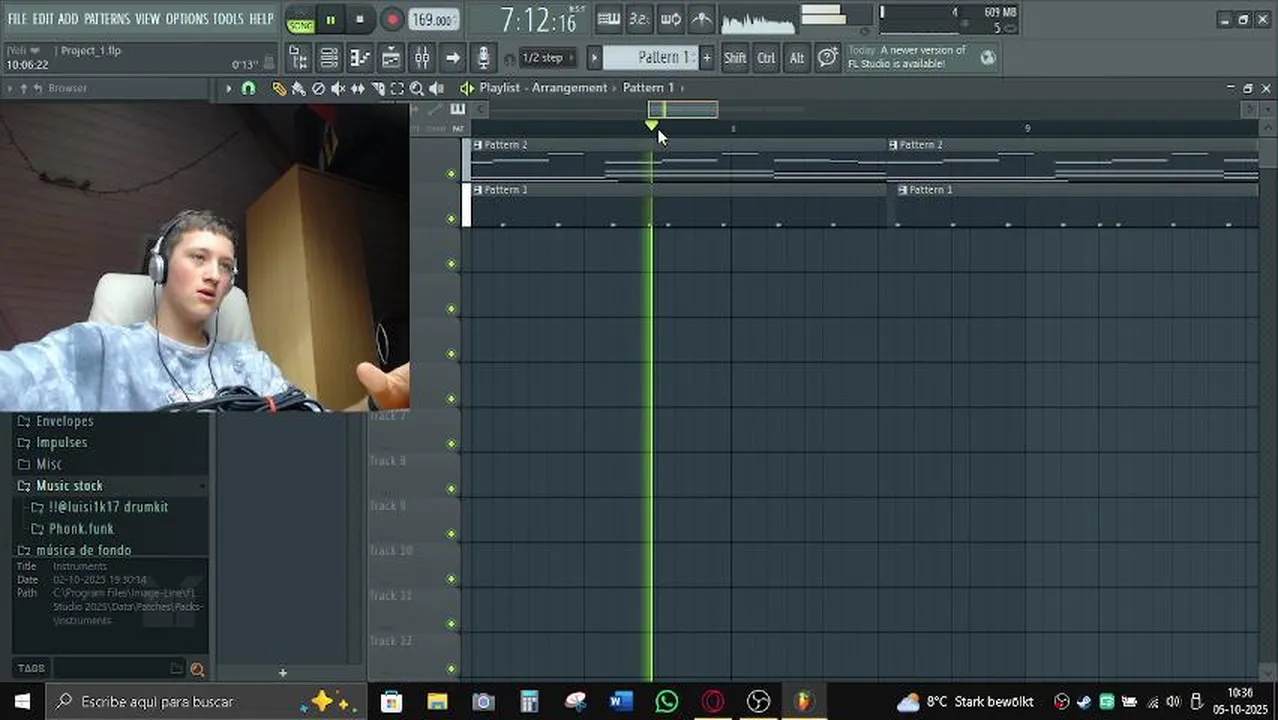Open playlist options menu arrow
1278x720 pixels.
click(x=228, y=88)
